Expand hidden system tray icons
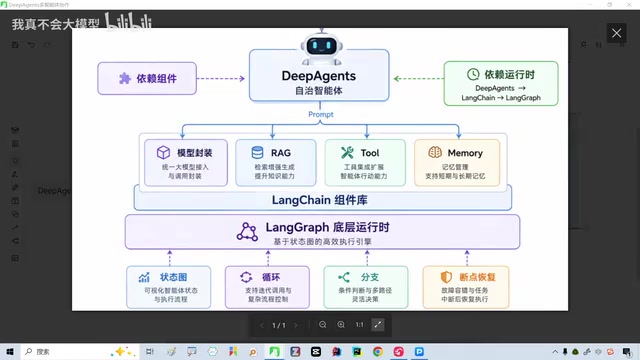This screenshot has width=640, height=360. pos(555,351)
